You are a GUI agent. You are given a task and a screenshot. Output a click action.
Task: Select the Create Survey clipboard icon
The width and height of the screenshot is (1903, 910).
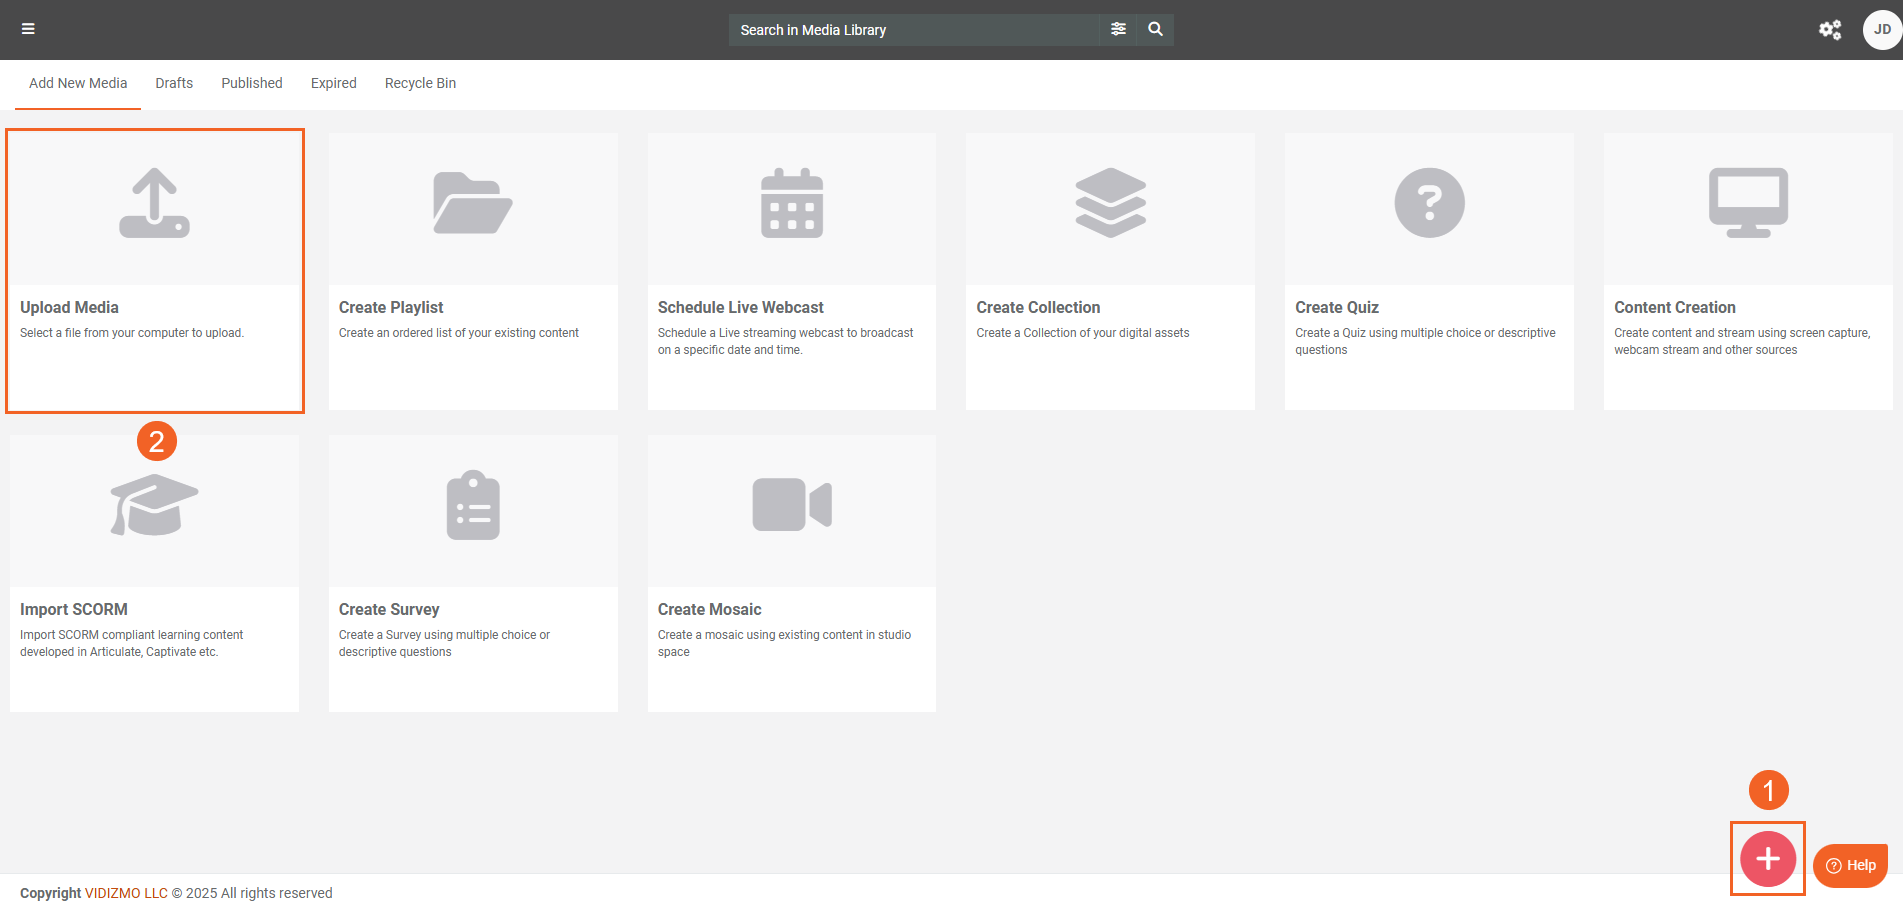click(472, 506)
